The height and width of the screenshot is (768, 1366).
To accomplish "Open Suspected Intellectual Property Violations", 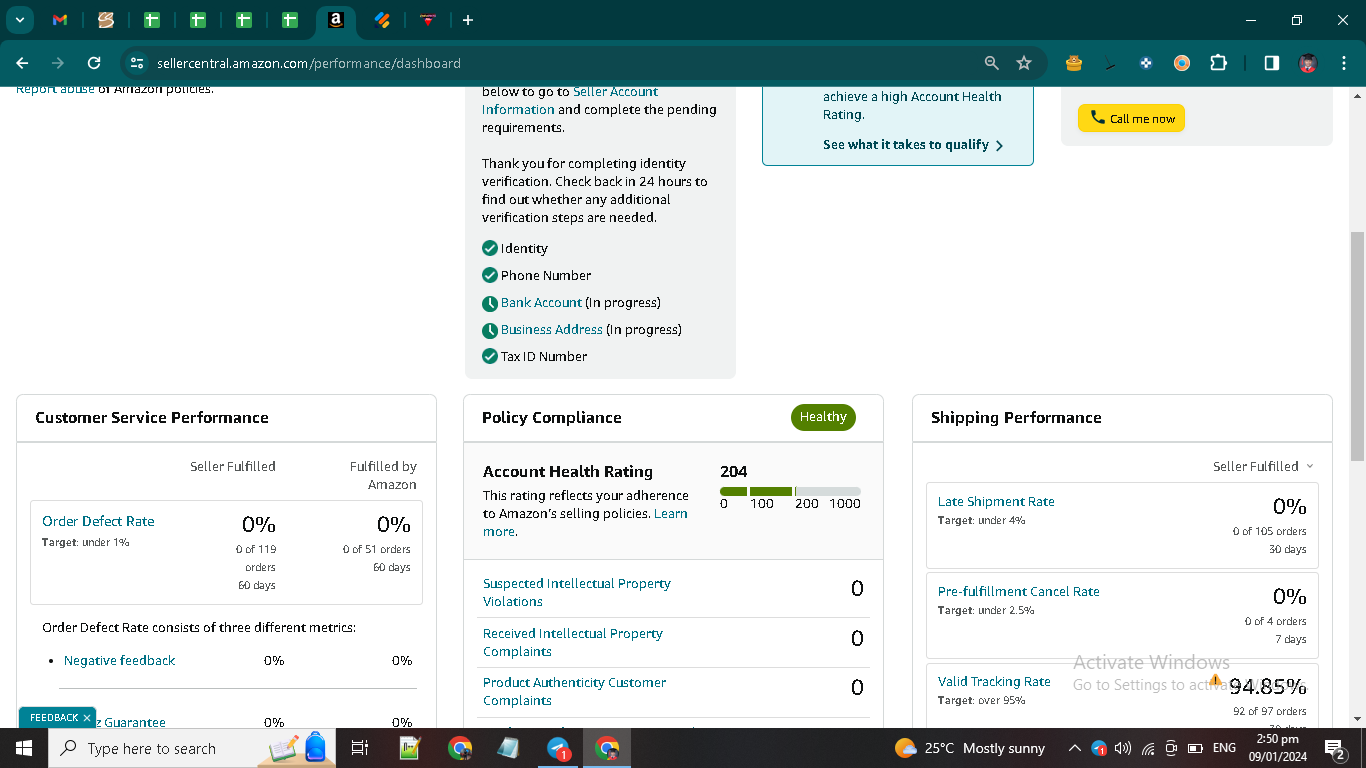I will click(577, 592).
